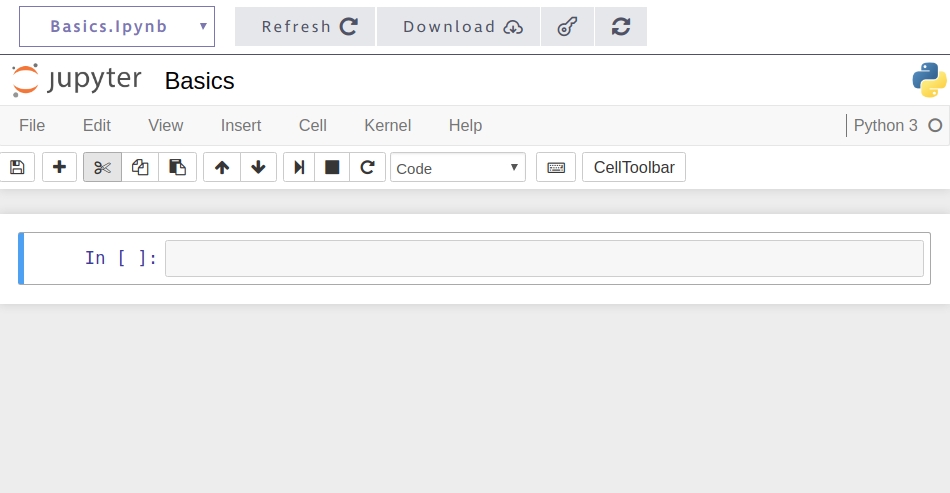Run the current cell
Screen dimensions: 950x493
point(299,167)
